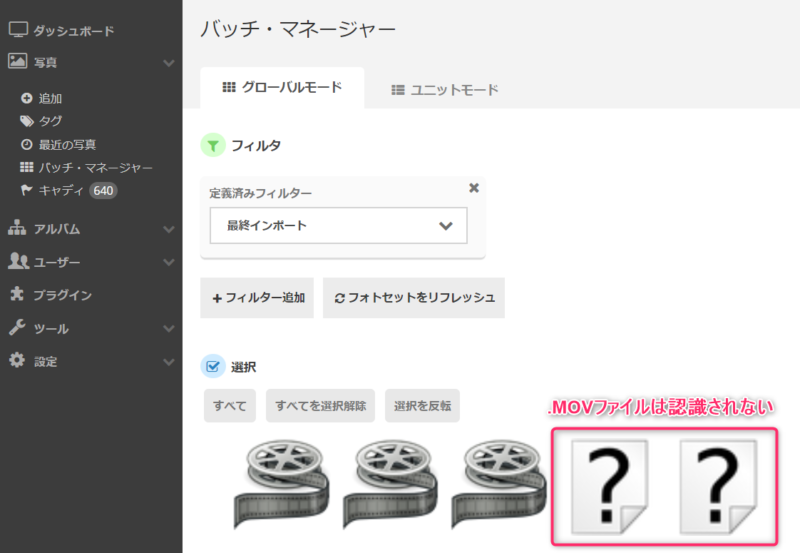Expand the ツール menu chevron
Viewport: 800px width, 553px height.
(168, 329)
